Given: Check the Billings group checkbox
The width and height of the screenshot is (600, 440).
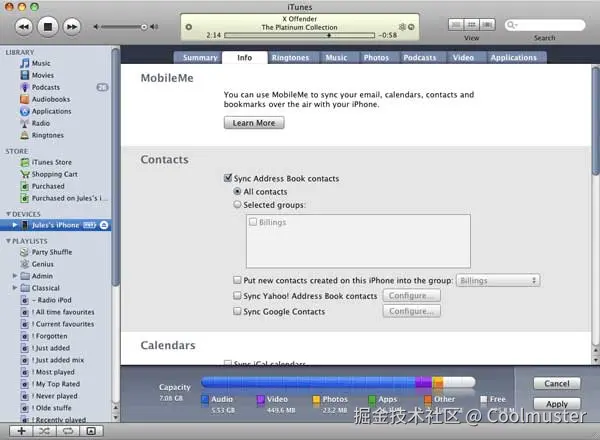Looking at the screenshot, I should pyautogui.click(x=253, y=222).
